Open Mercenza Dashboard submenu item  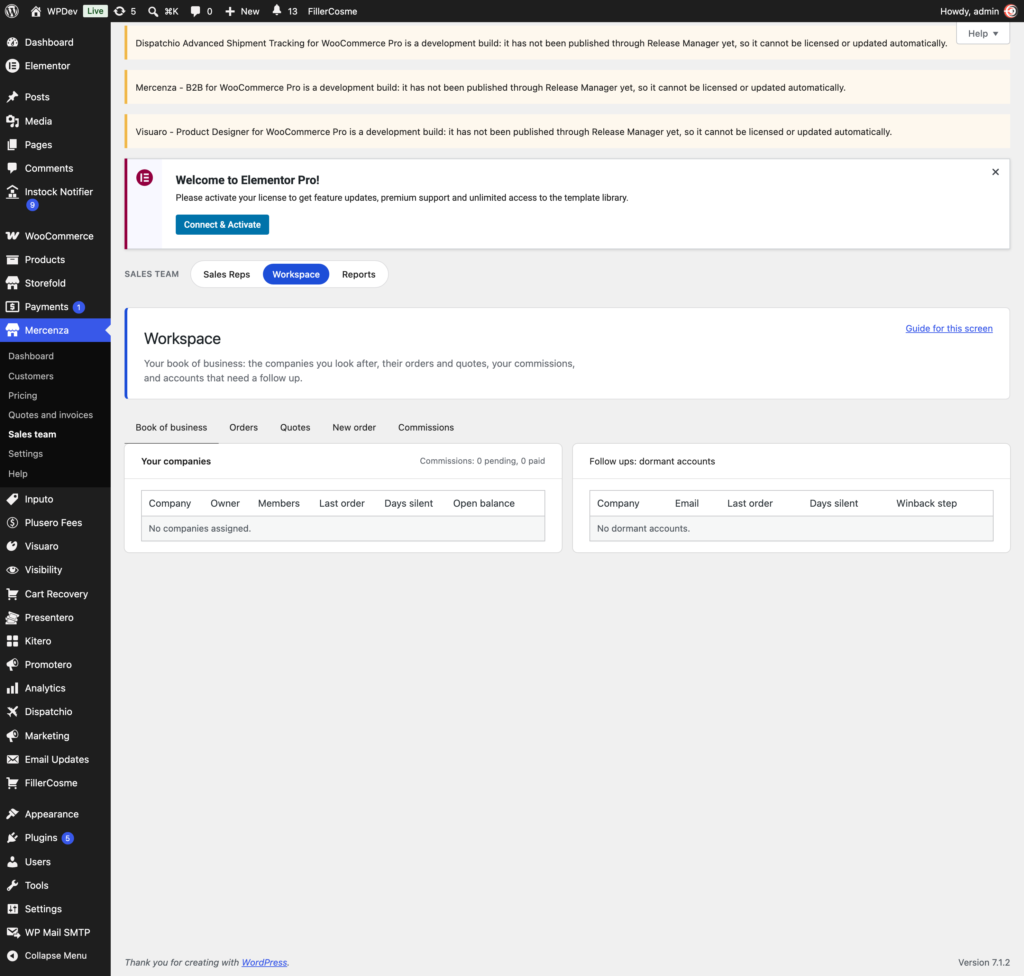pos(31,356)
